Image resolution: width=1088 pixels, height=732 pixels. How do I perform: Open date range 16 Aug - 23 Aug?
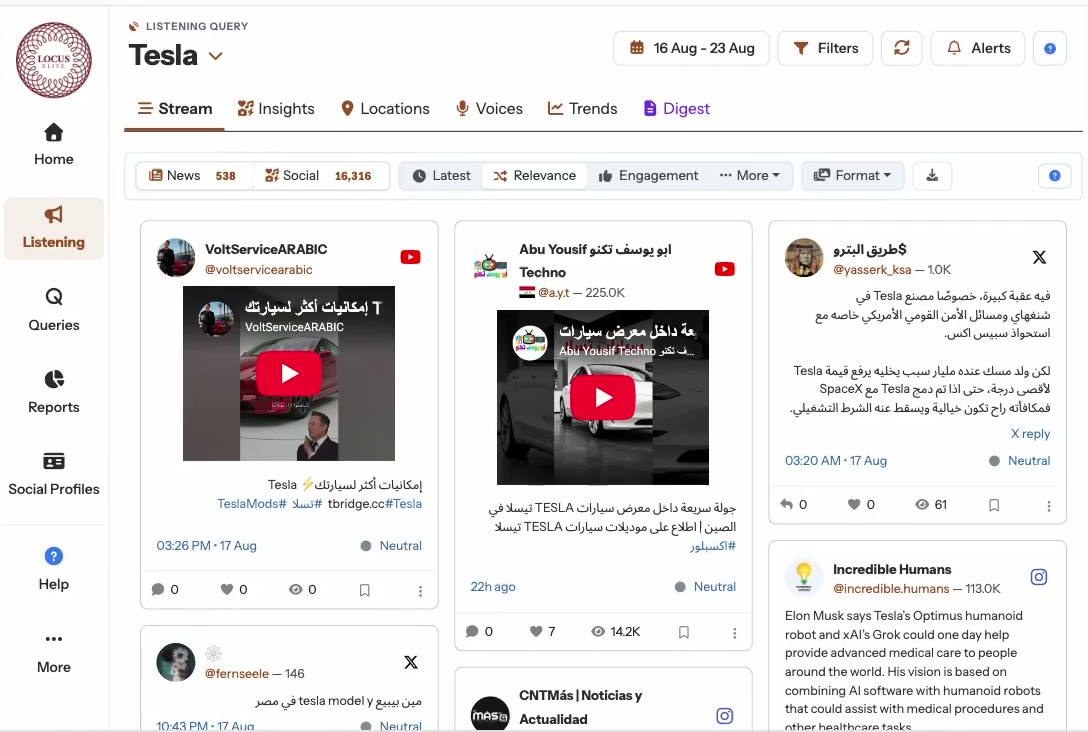pos(691,49)
